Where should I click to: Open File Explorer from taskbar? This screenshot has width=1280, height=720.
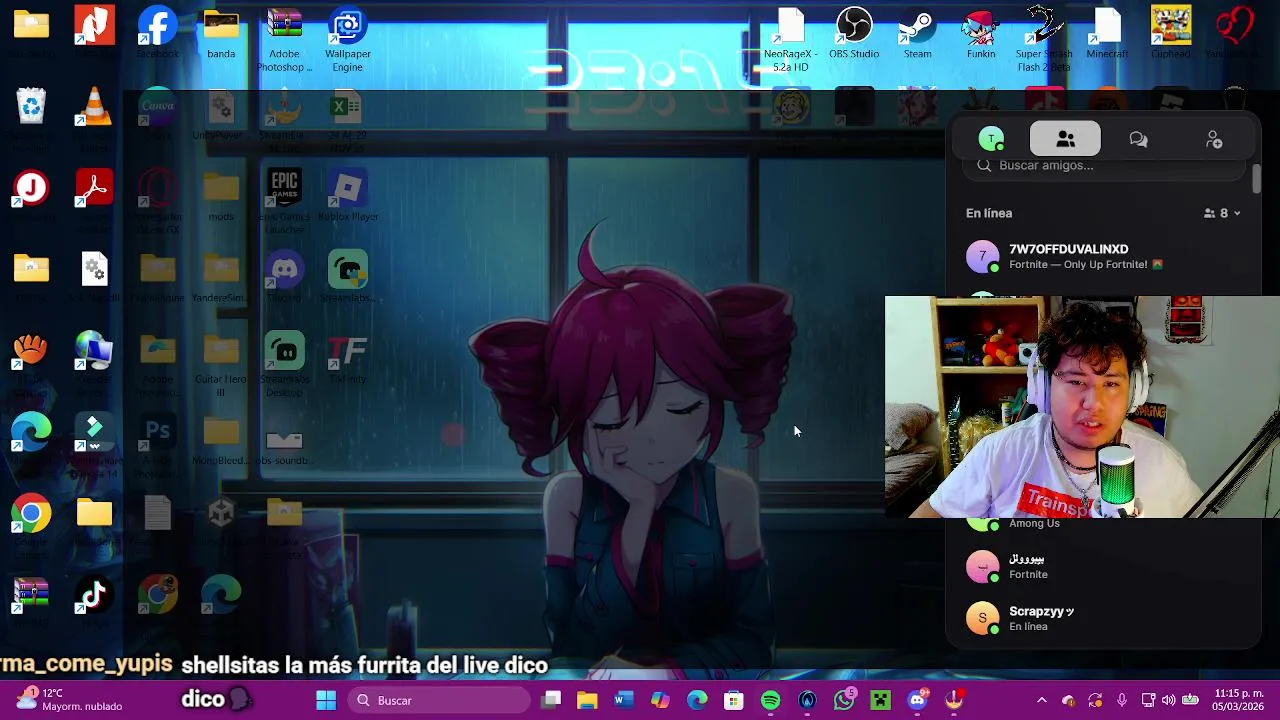[x=587, y=700]
